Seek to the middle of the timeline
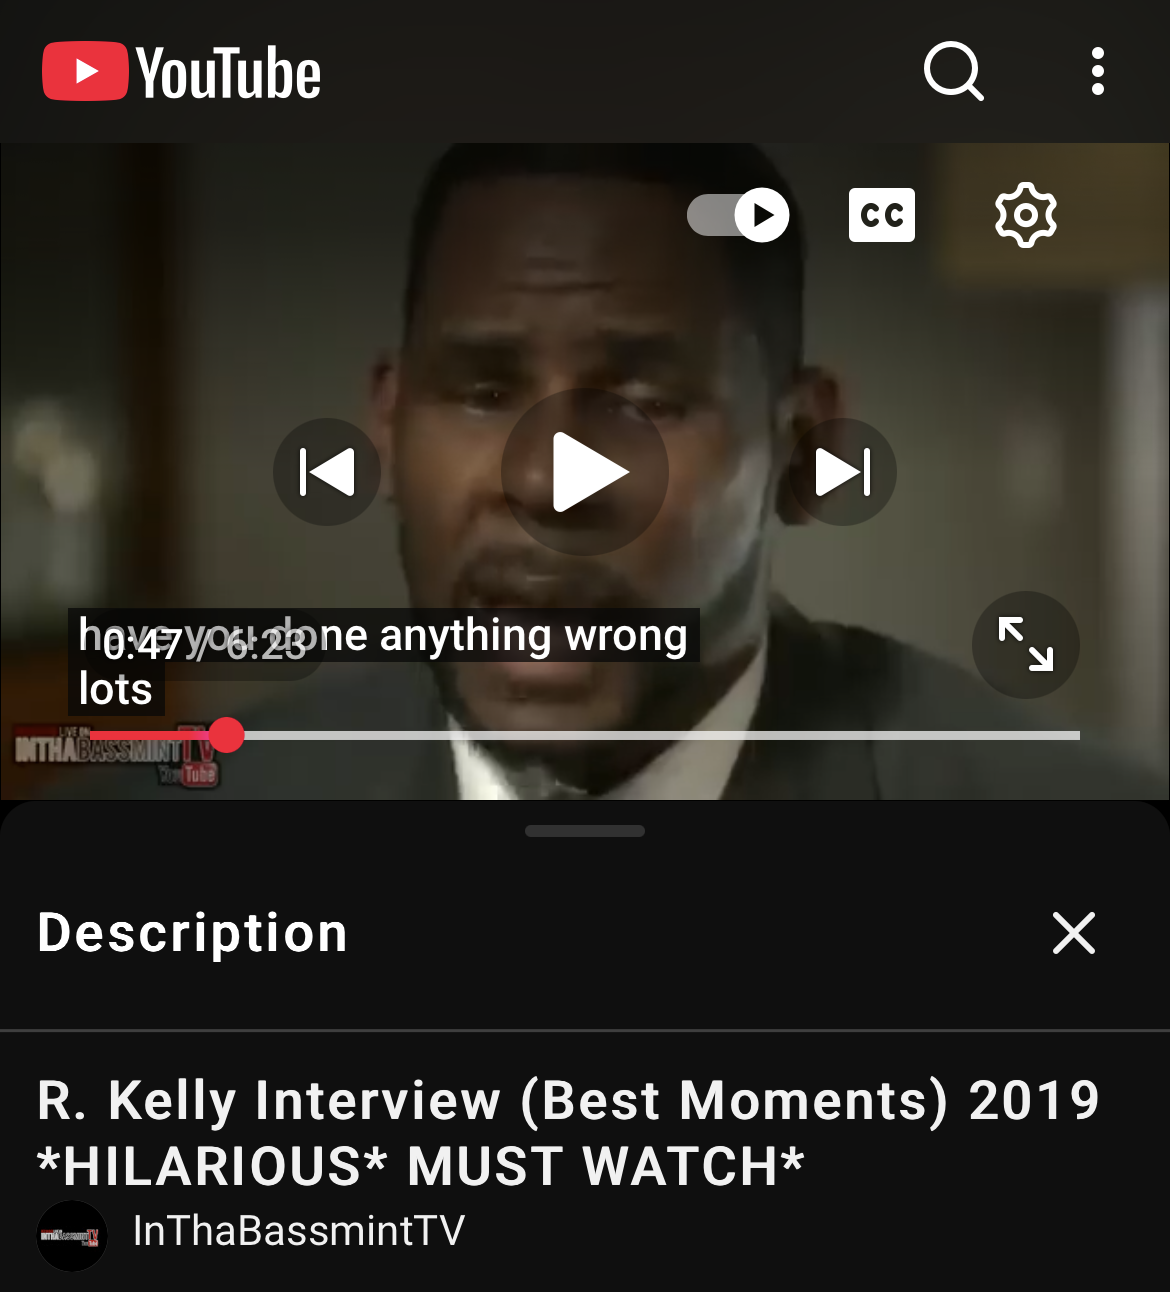This screenshot has height=1292, width=1170. click(x=585, y=735)
